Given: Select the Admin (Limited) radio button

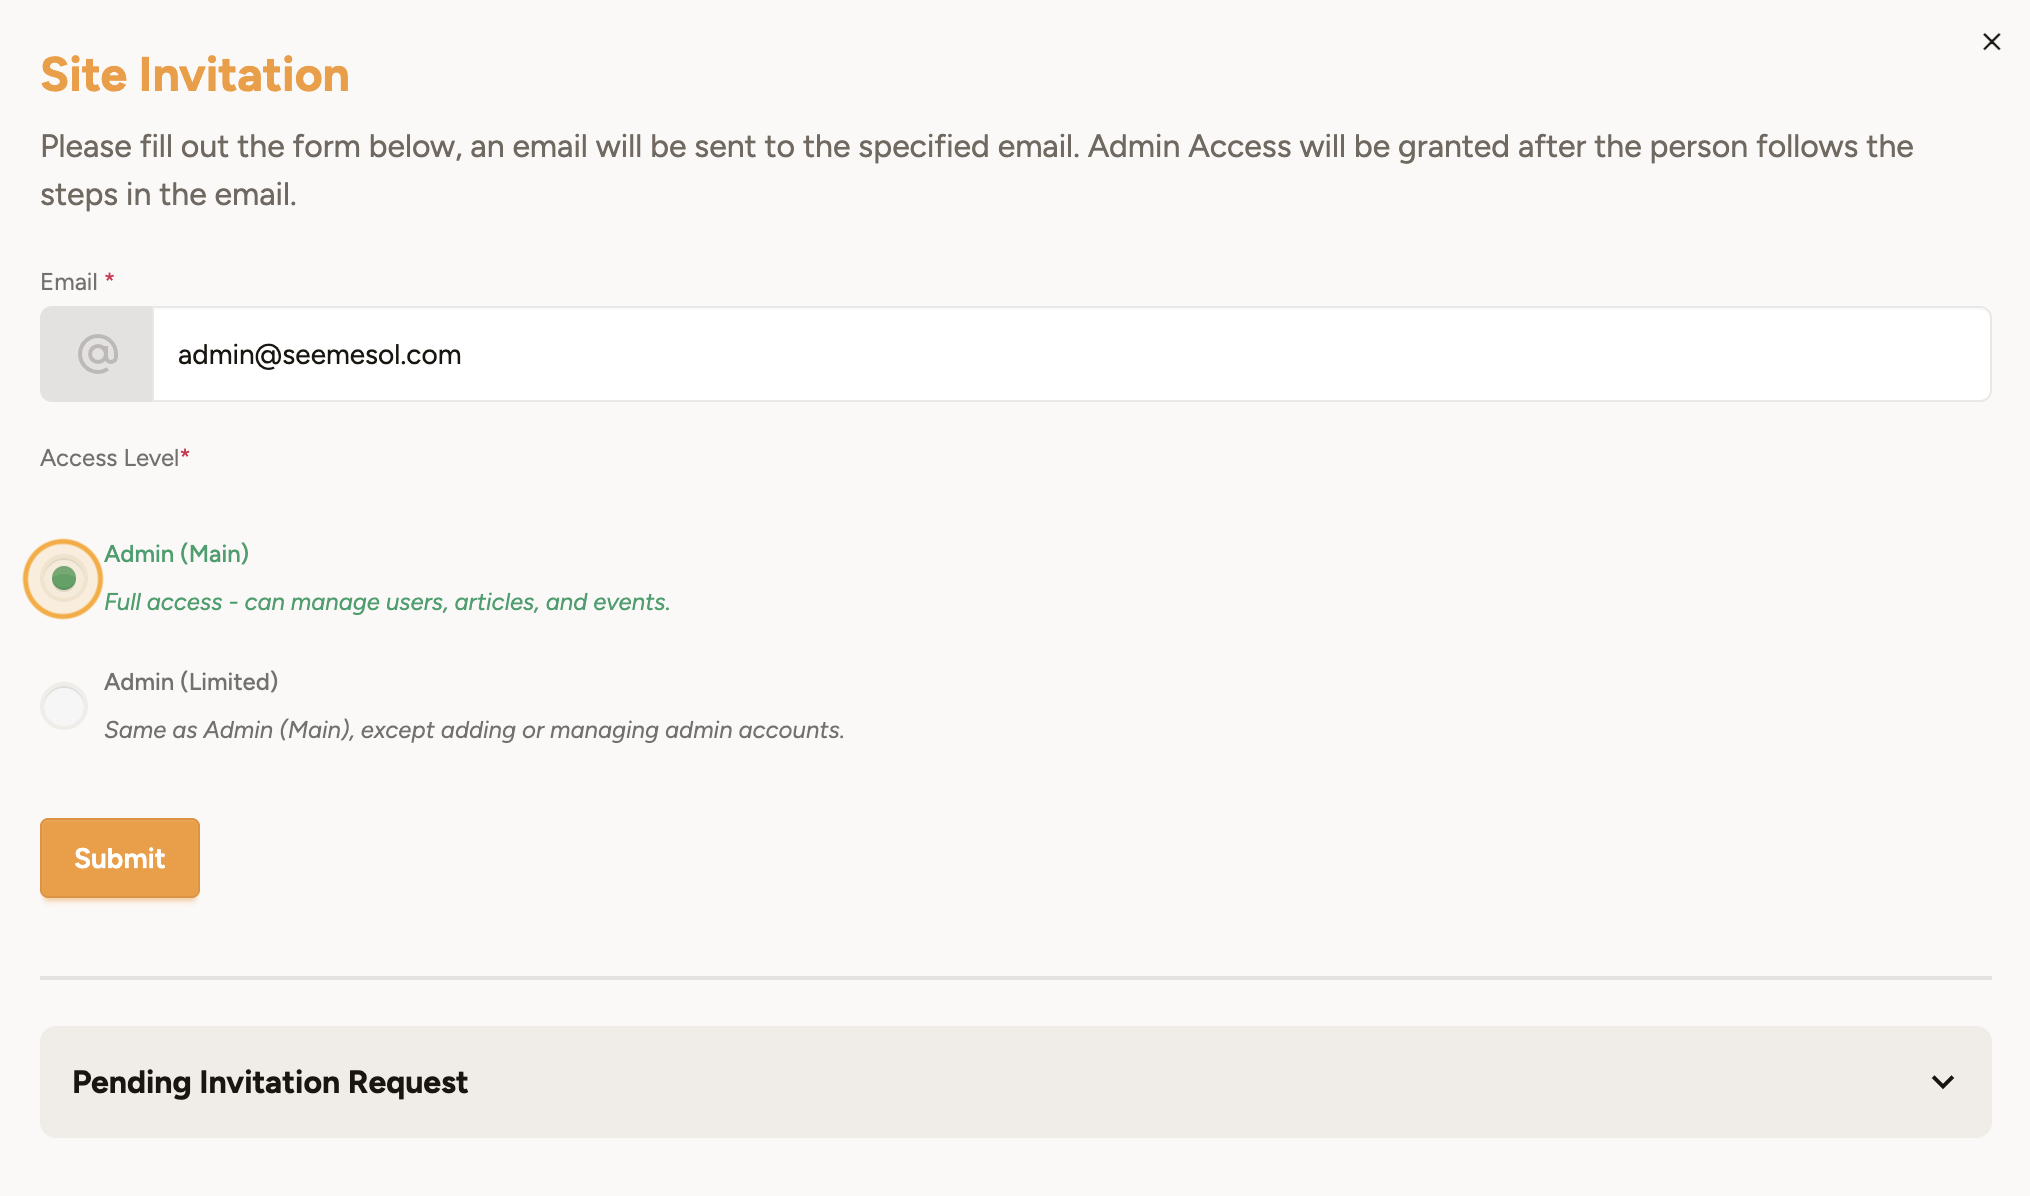Looking at the screenshot, I should (64, 706).
